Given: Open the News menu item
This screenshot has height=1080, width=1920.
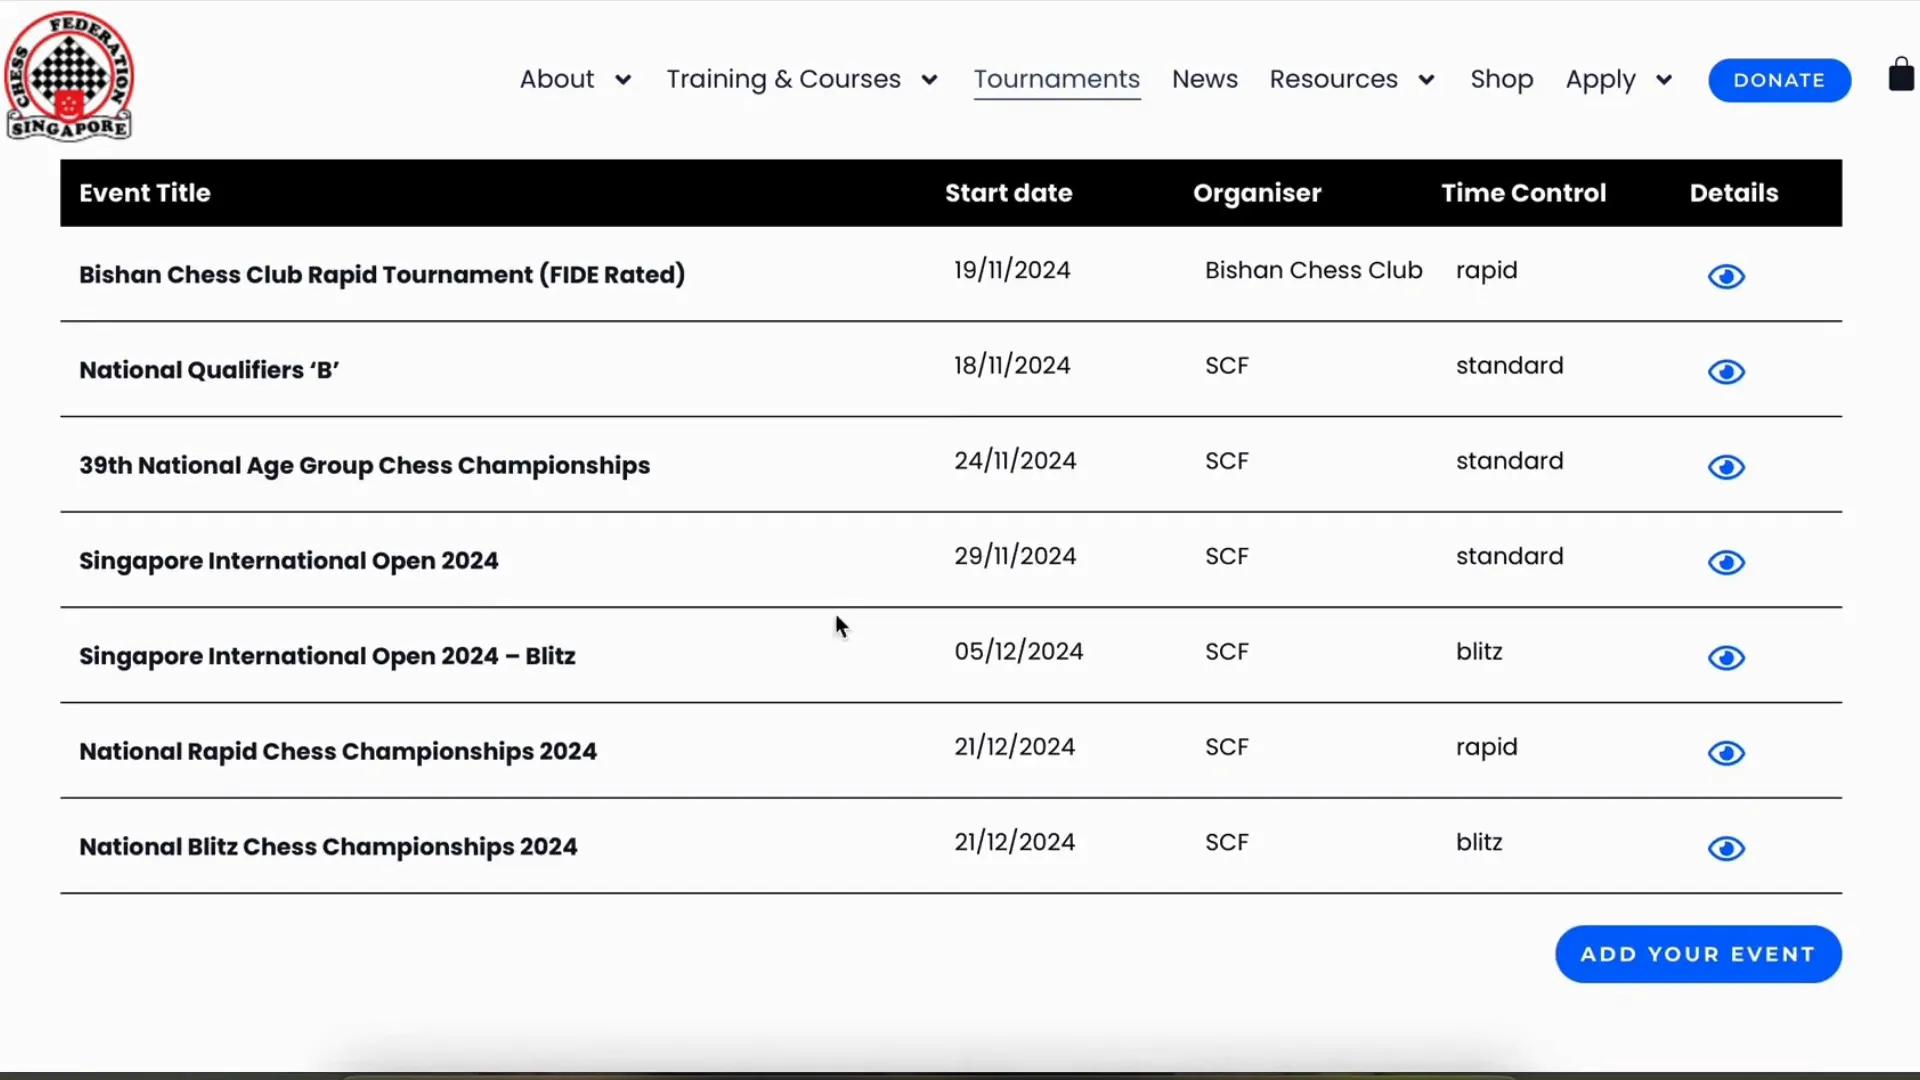Looking at the screenshot, I should coord(1204,79).
